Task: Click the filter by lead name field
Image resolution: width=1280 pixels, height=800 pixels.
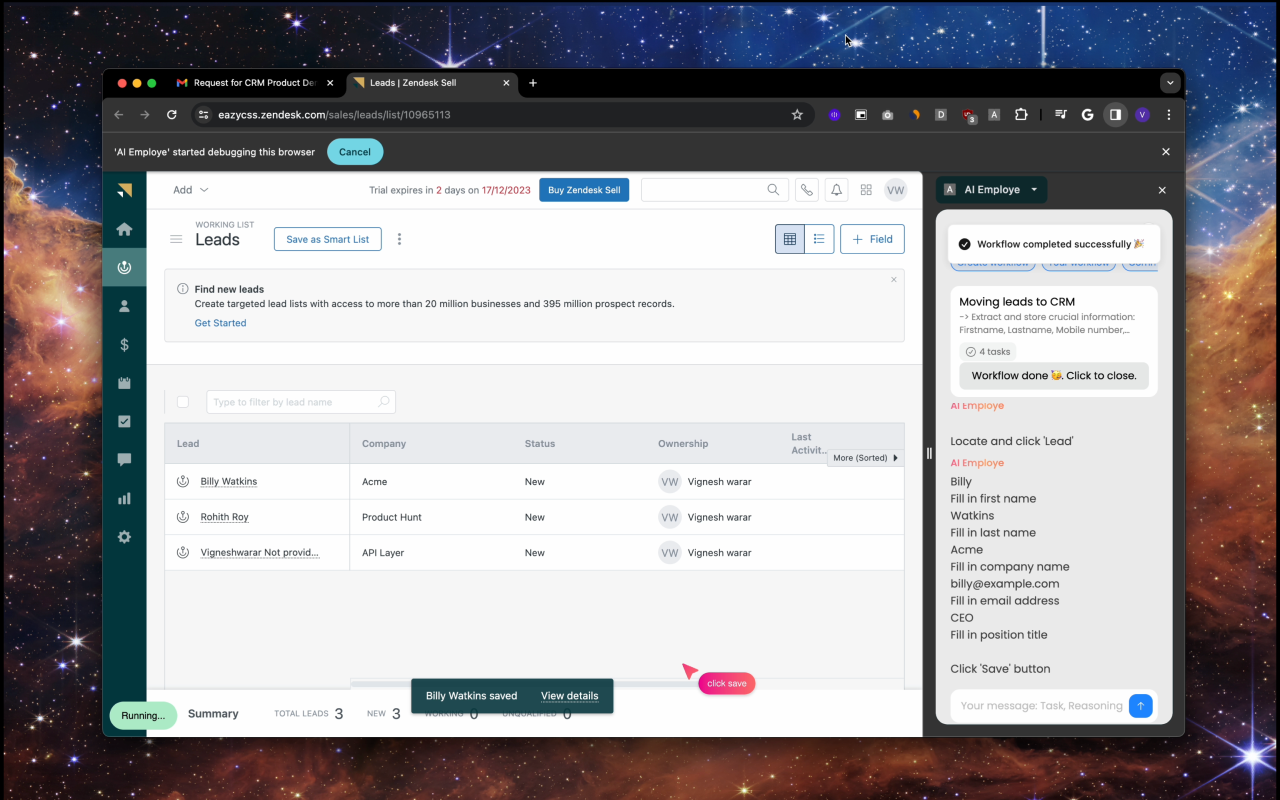Action: coord(300,402)
